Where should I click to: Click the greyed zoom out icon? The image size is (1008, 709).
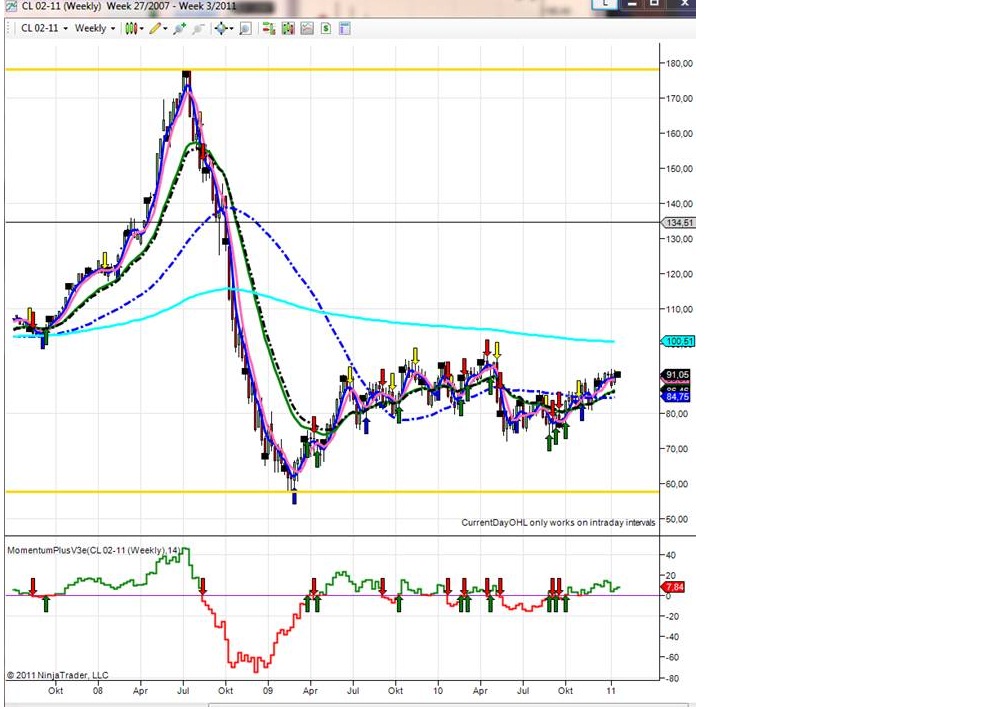point(198,28)
